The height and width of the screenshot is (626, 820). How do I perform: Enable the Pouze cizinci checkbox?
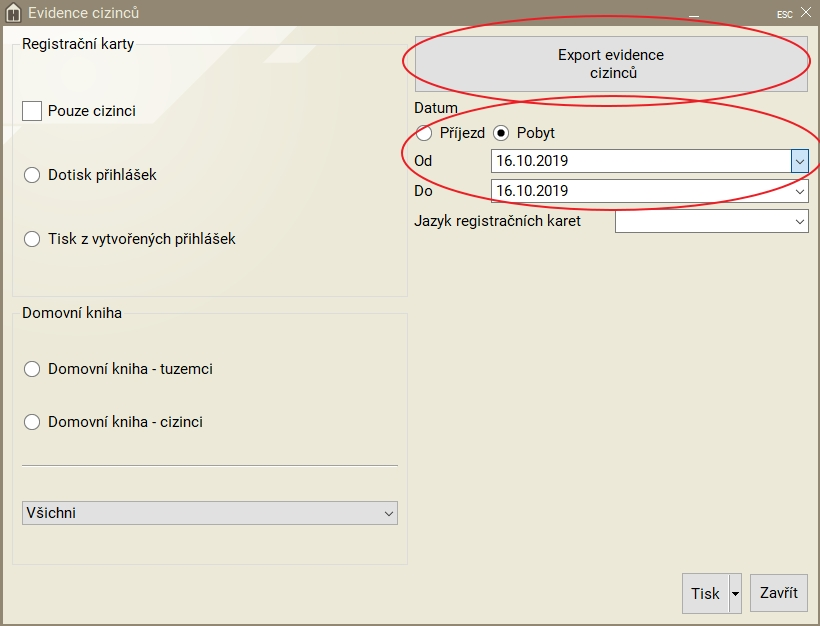point(32,111)
